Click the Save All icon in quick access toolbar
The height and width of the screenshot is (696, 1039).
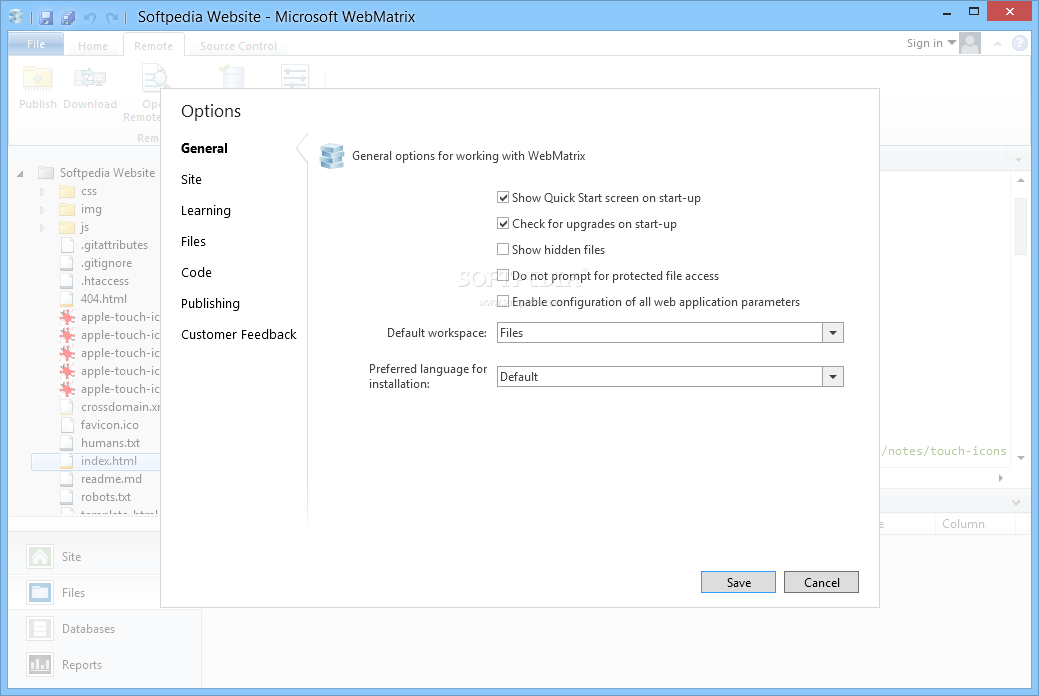pos(68,17)
